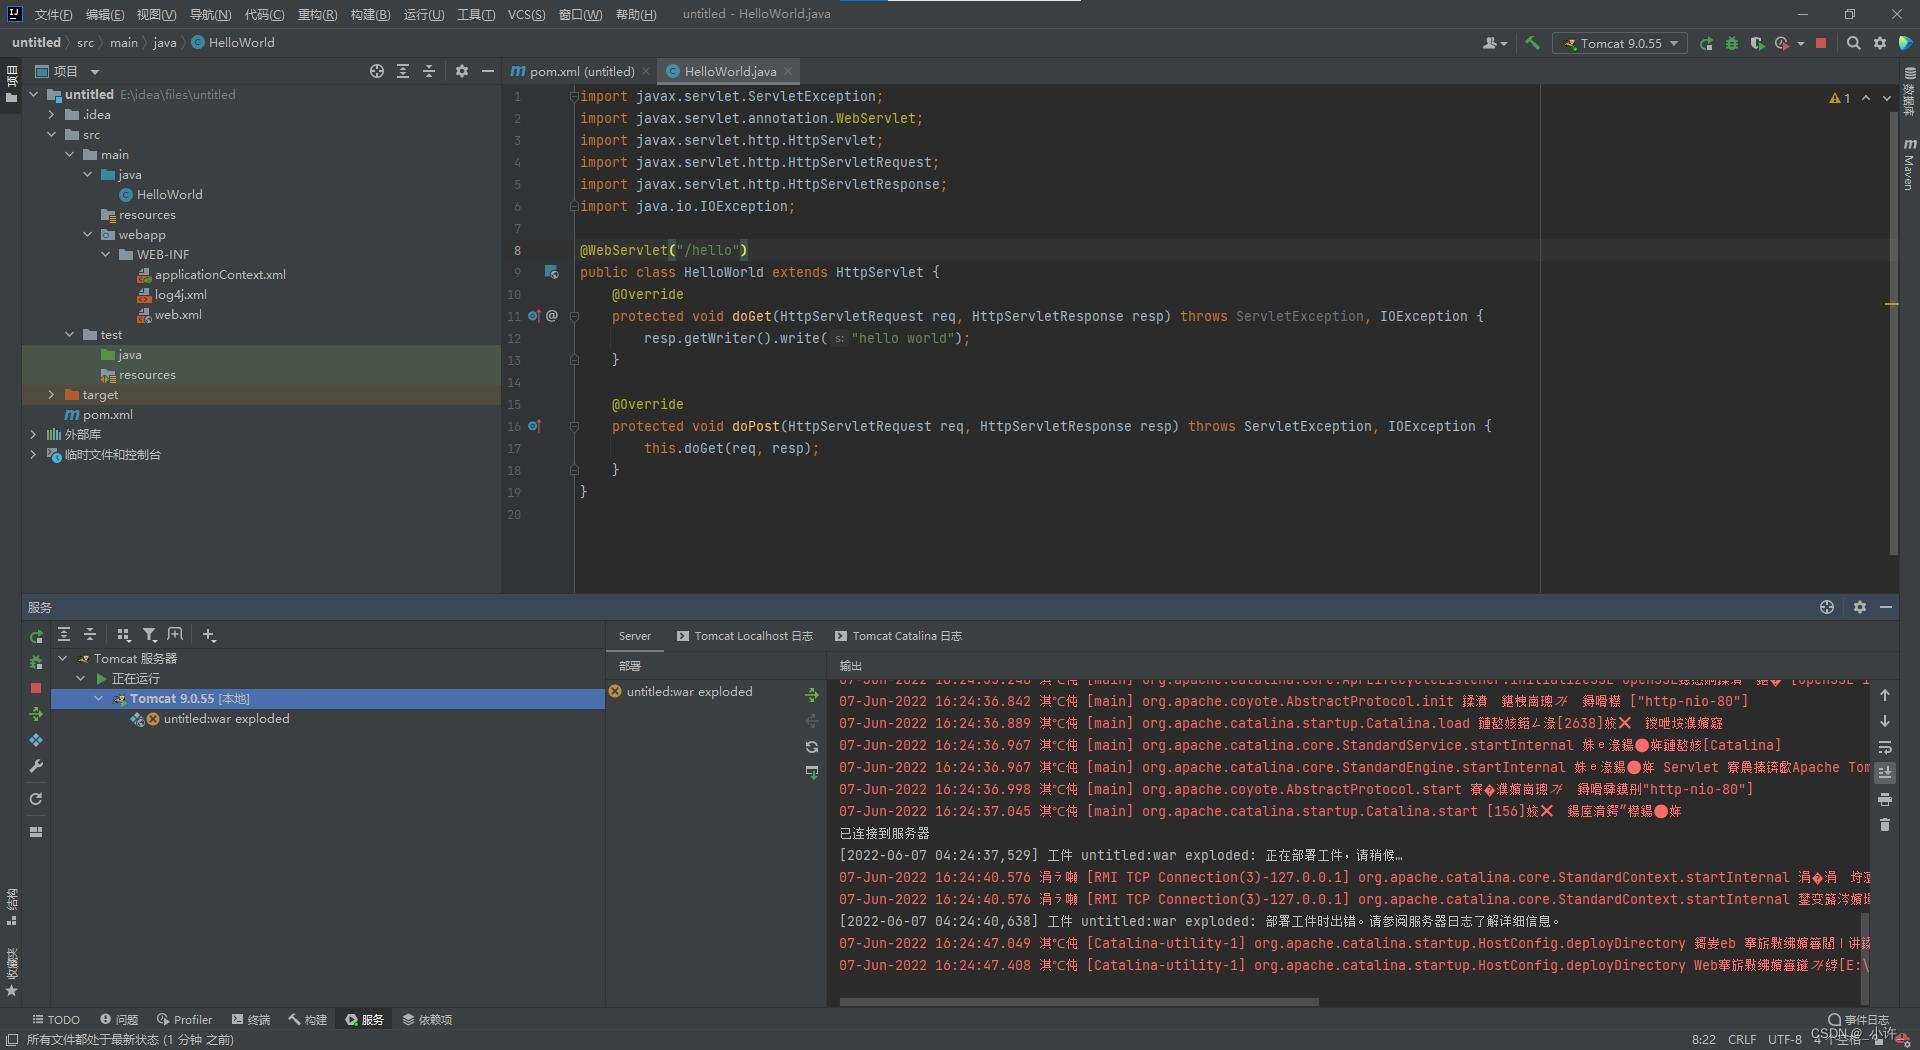Viewport: 1920px width, 1050px height.
Task: Switch to Tomcat Localhost 日志 tab
Action: (x=745, y=636)
